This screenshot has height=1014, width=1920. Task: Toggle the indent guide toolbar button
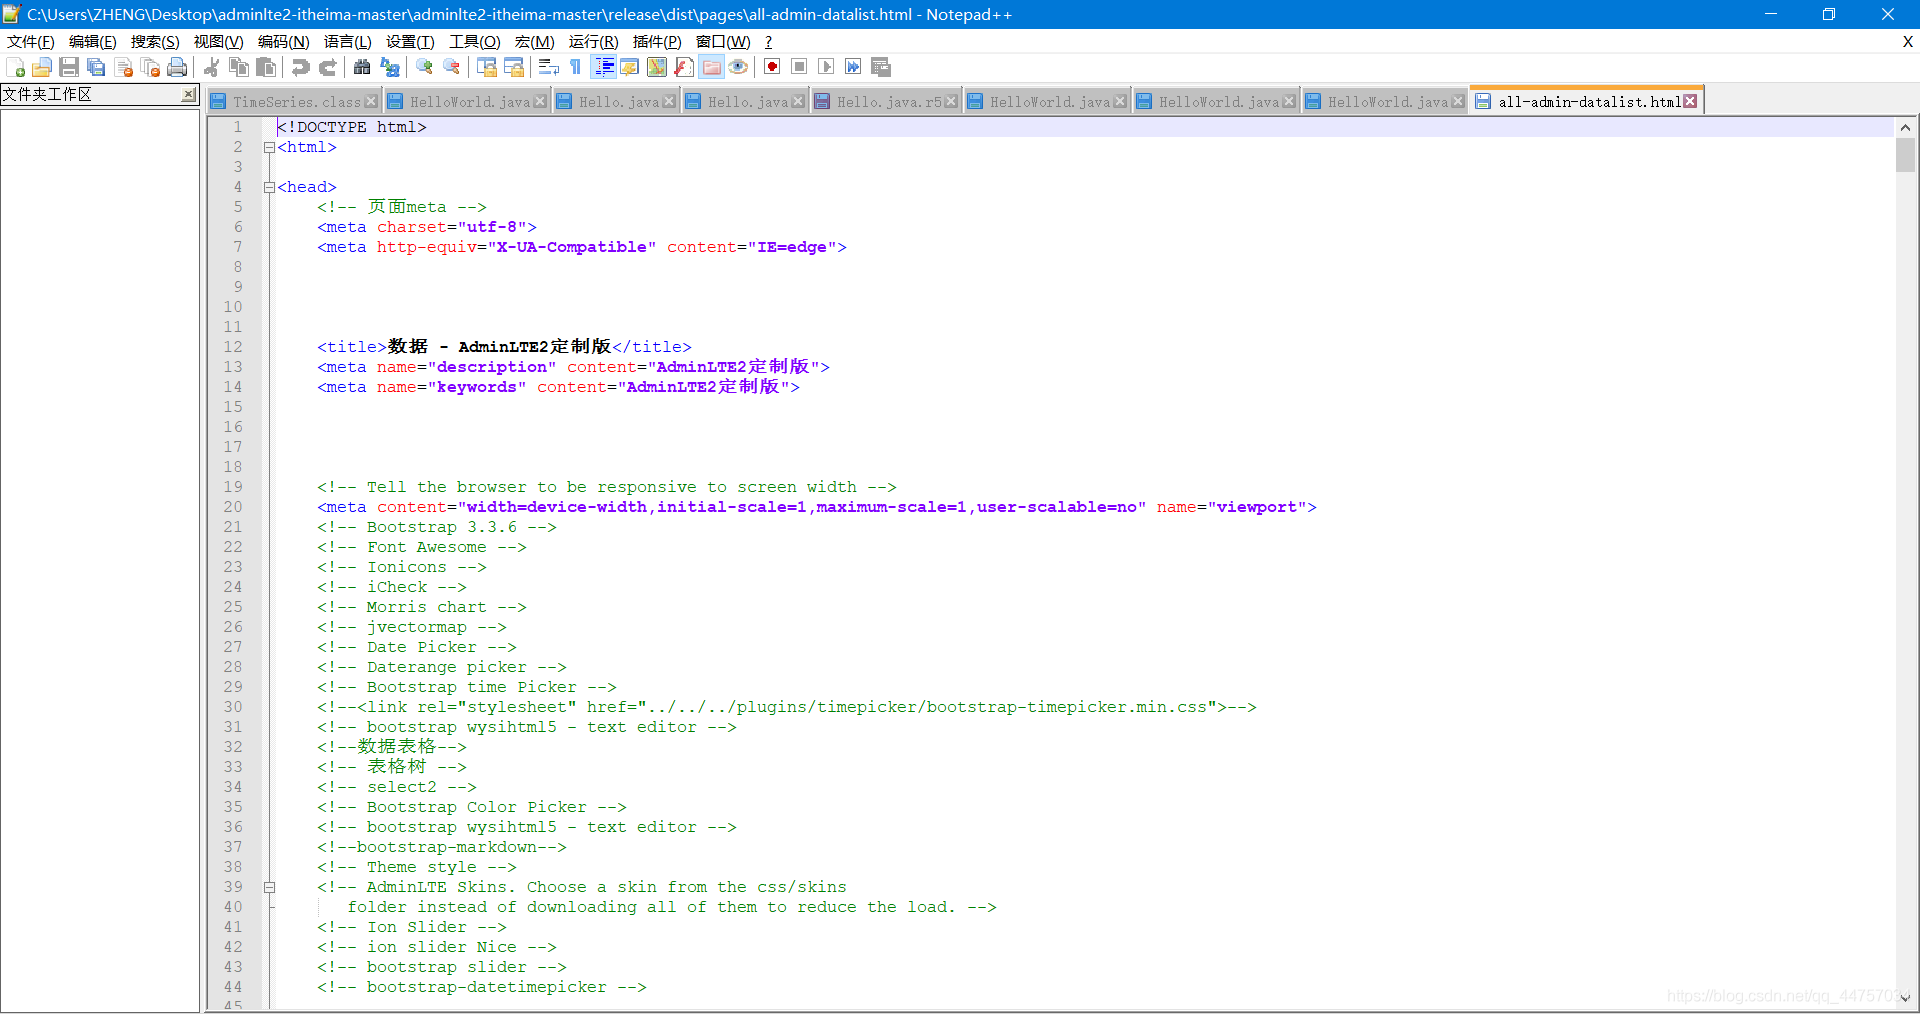[603, 67]
